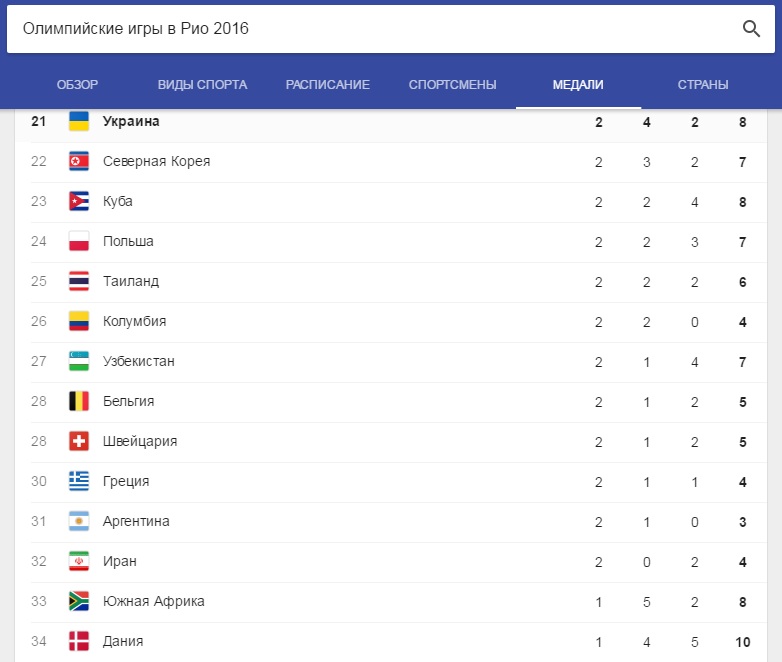Screen dimensions: 782x662
Task: Select the РАСПИСАНИЕ tab
Action: click(328, 85)
